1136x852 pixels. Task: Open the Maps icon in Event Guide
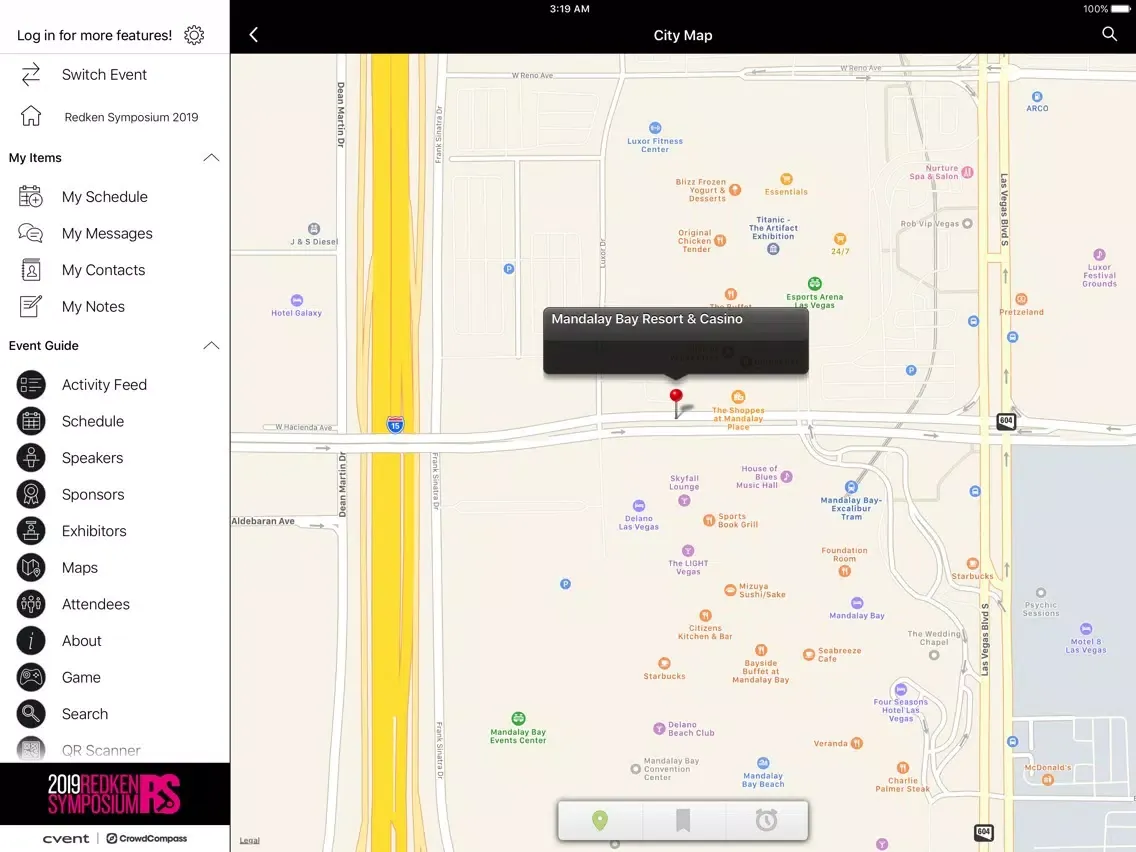pos(31,567)
